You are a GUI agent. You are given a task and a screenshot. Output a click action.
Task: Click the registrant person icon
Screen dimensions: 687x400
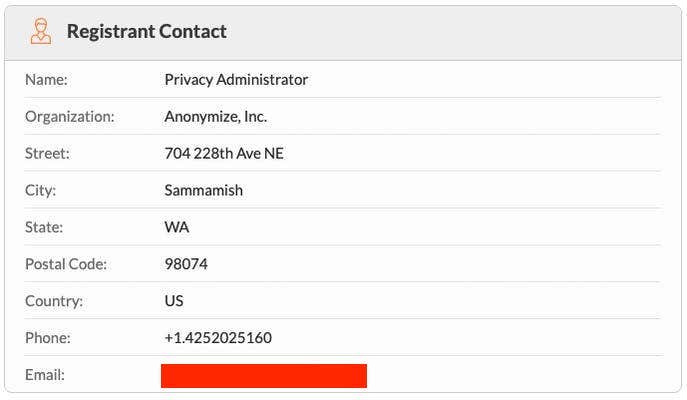point(41,31)
